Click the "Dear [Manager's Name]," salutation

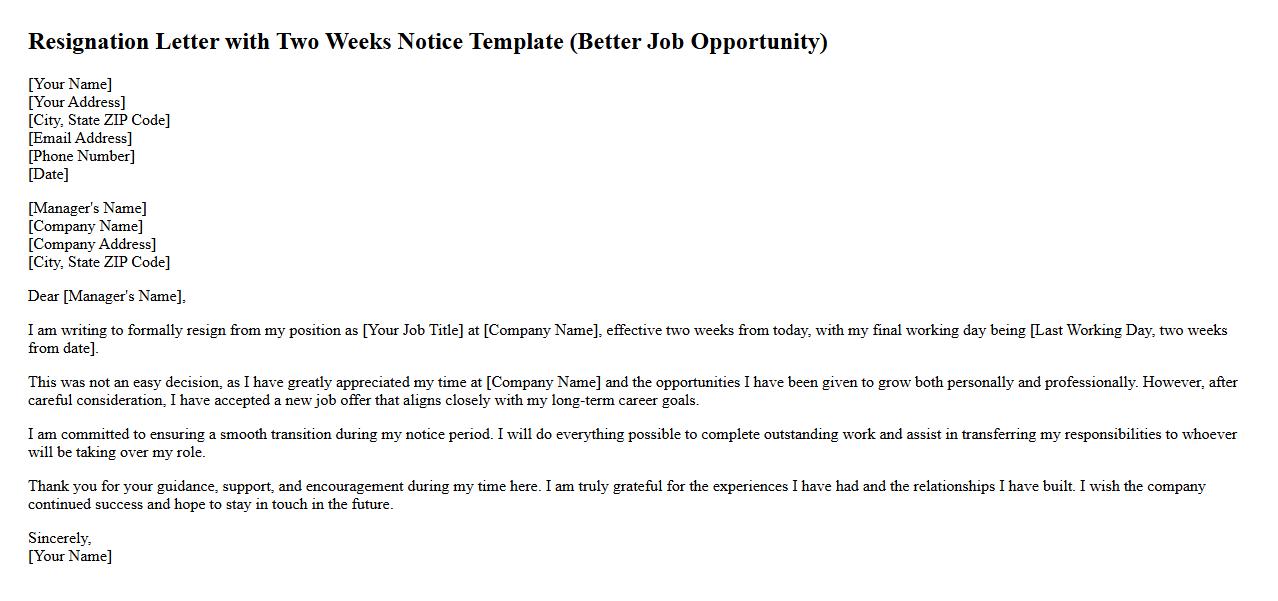(107, 296)
